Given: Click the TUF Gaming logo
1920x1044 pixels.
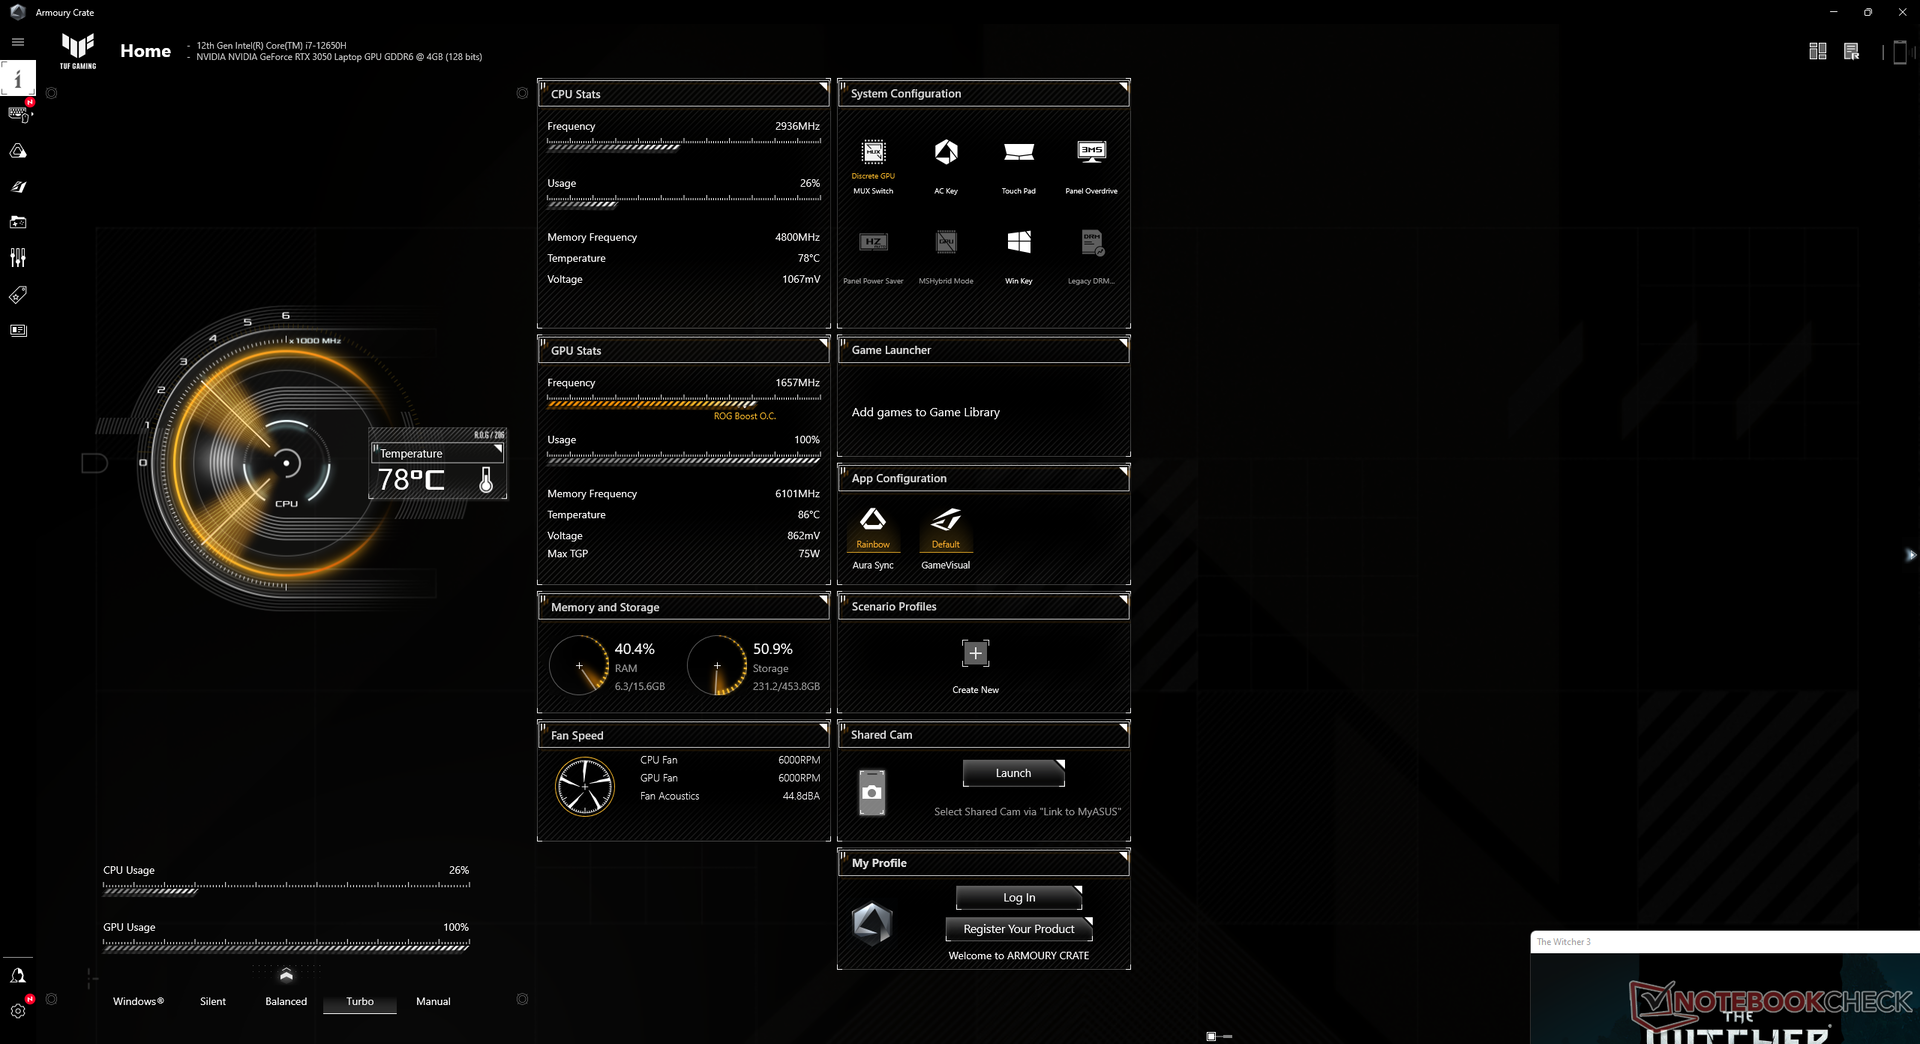Looking at the screenshot, I should [x=78, y=51].
